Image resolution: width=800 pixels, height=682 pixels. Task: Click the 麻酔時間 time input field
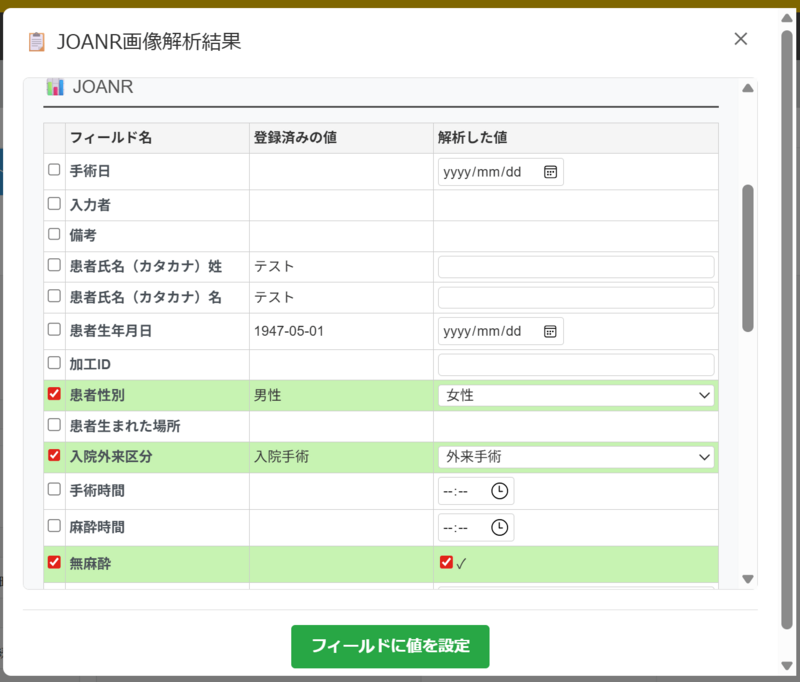tap(476, 527)
